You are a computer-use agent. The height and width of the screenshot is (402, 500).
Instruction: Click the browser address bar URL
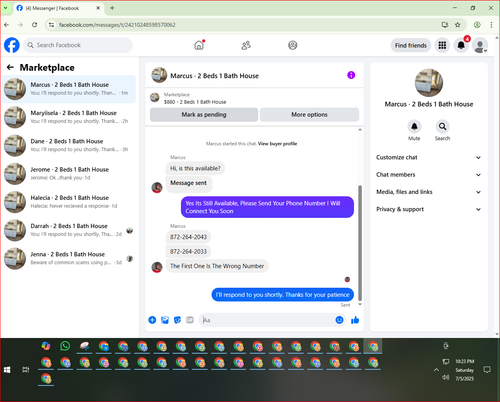click(x=117, y=25)
